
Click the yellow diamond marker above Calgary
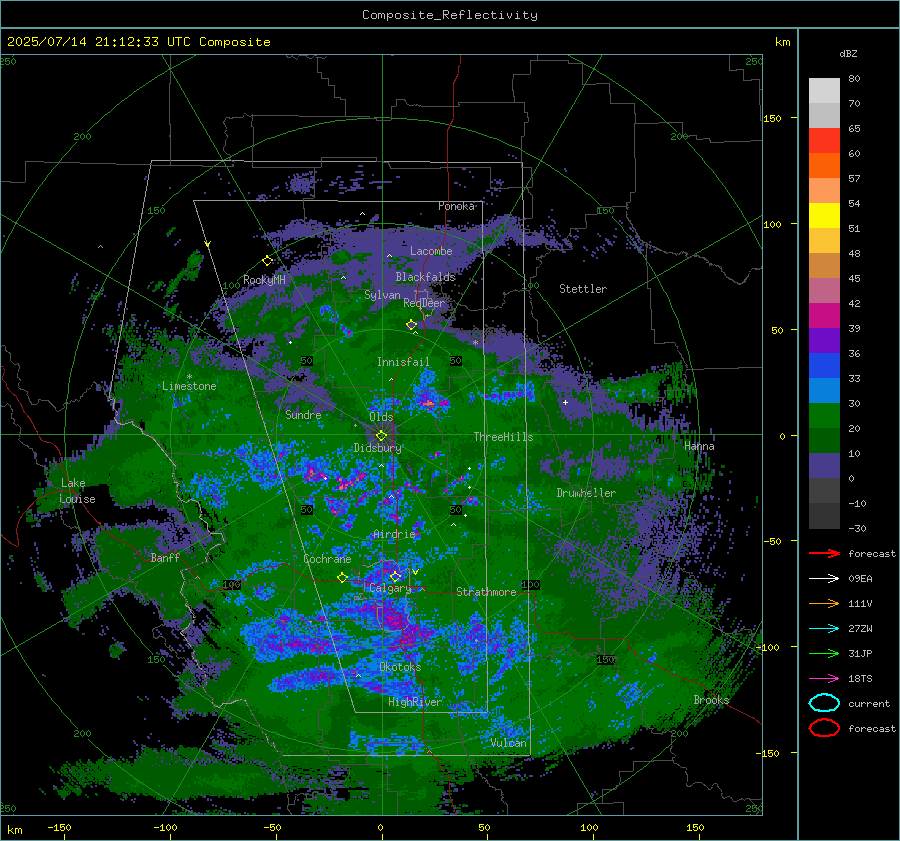395,576
